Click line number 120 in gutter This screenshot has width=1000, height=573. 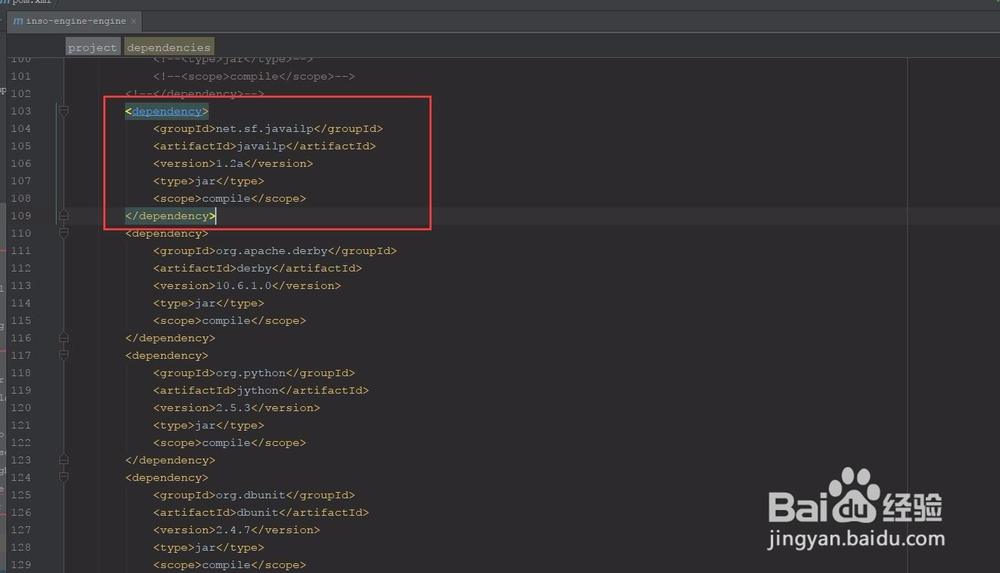point(20,408)
